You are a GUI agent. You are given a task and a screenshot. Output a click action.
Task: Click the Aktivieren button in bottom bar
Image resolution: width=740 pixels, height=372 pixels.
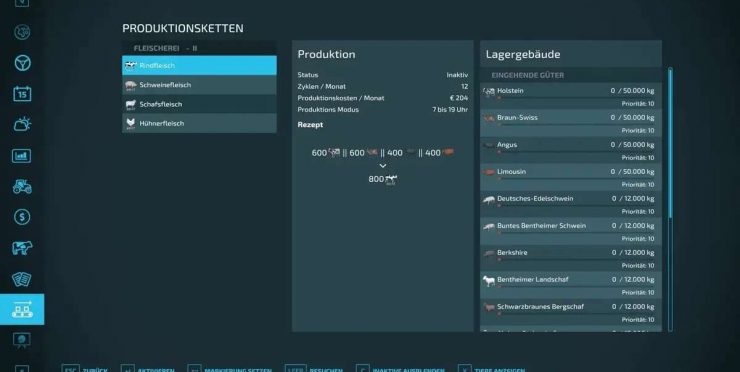coord(148,369)
